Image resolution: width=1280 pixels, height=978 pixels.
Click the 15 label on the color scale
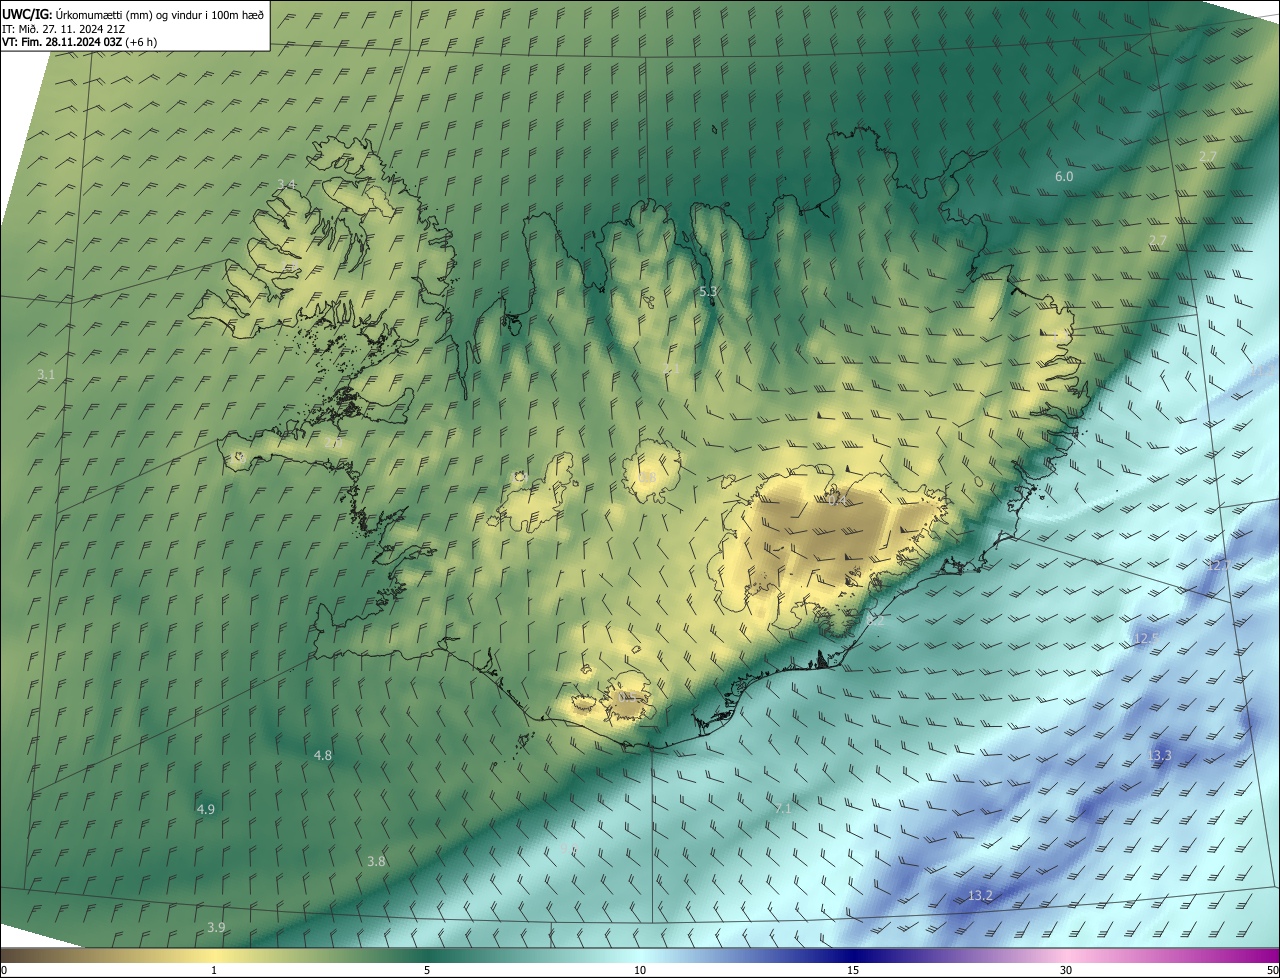tap(853, 970)
